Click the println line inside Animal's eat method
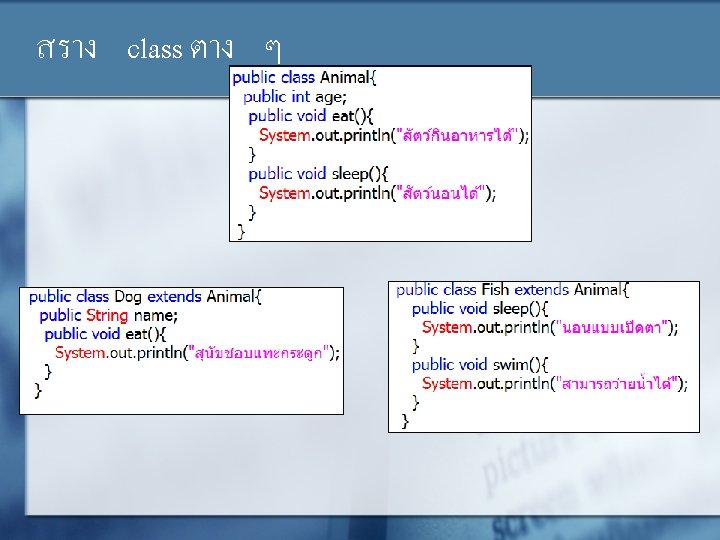Viewport: 720px width, 540px height. 394,135
